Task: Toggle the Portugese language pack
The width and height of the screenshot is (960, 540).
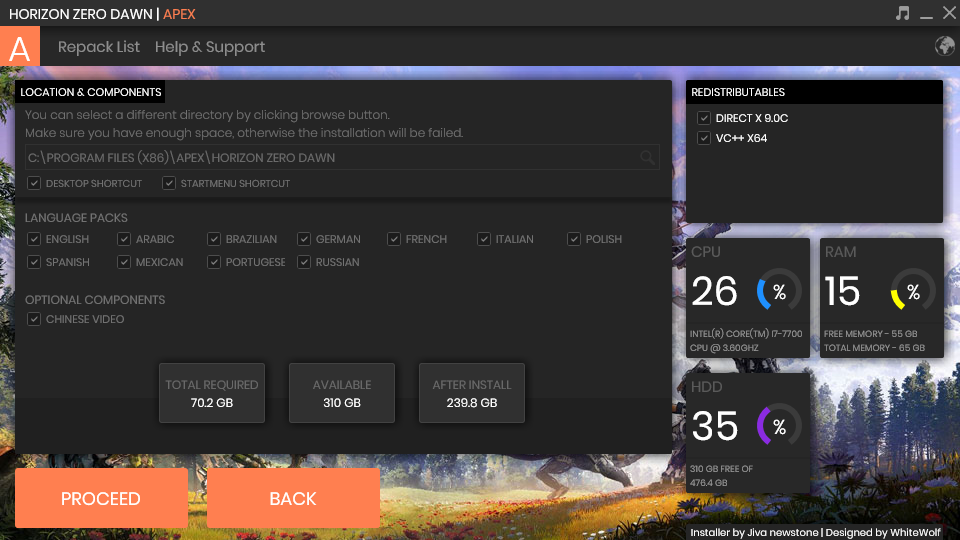Action: point(214,262)
